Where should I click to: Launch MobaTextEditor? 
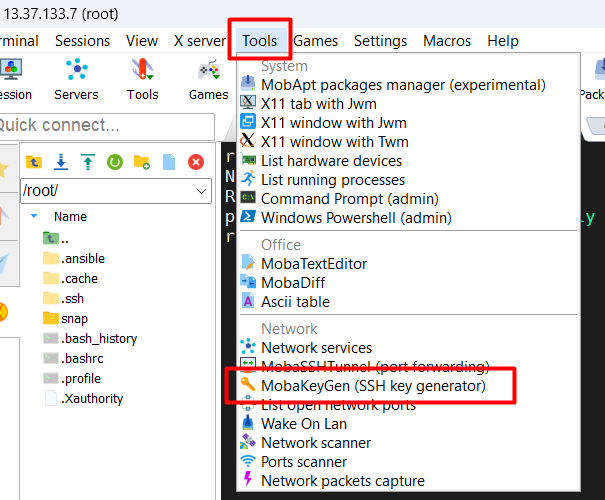click(409, 264)
